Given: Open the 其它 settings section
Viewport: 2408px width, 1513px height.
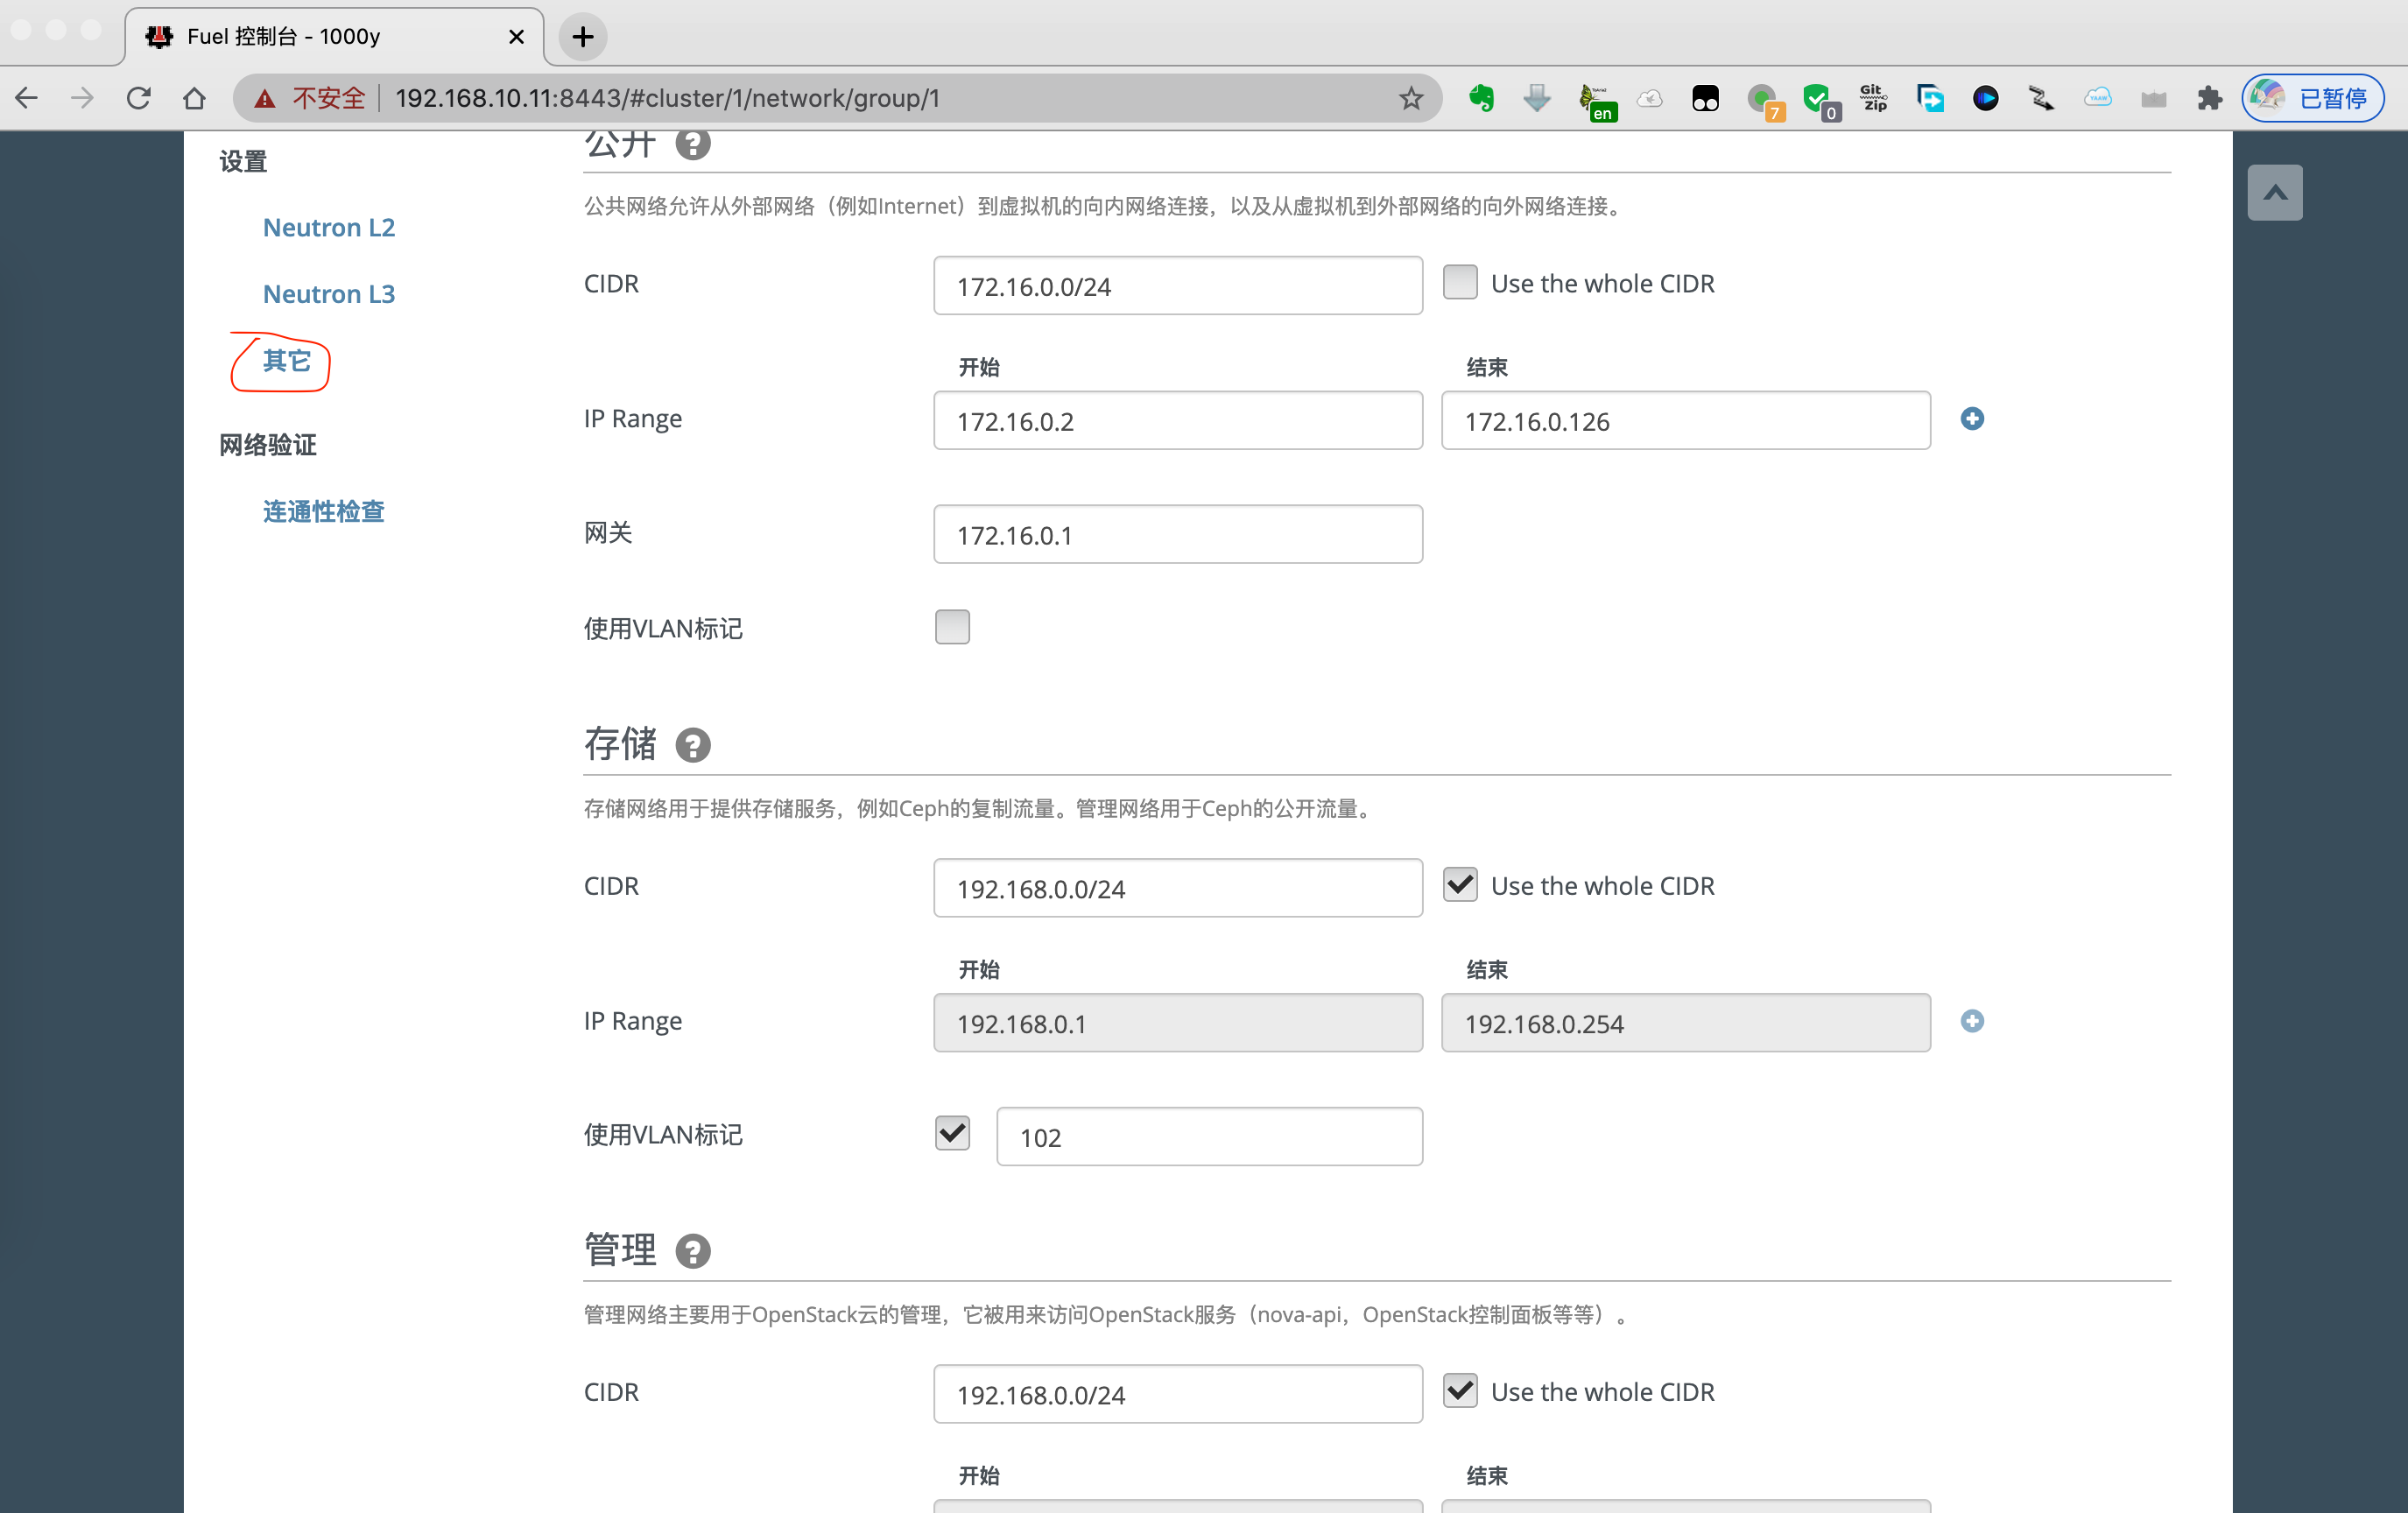Looking at the screenshot, I should coord(287,361).
